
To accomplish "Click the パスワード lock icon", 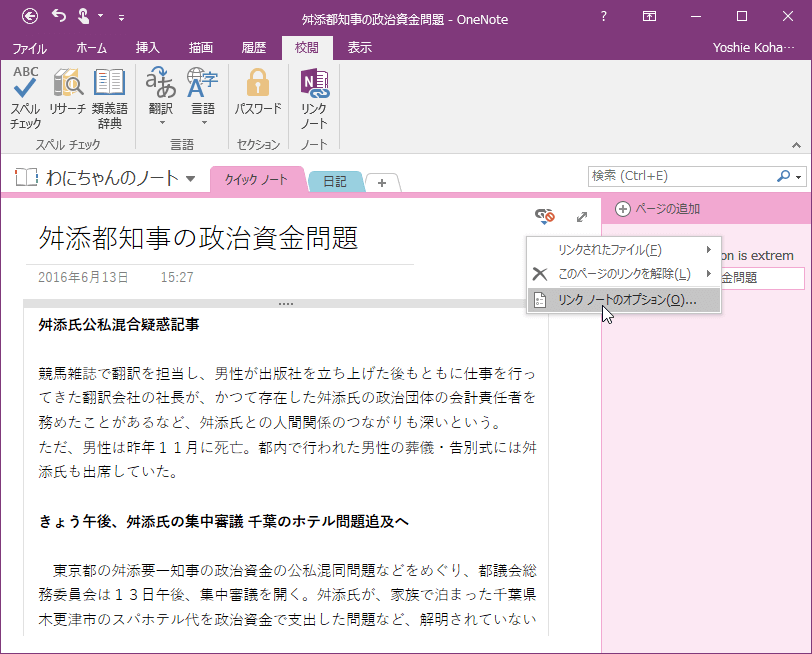I will point(258,83).
